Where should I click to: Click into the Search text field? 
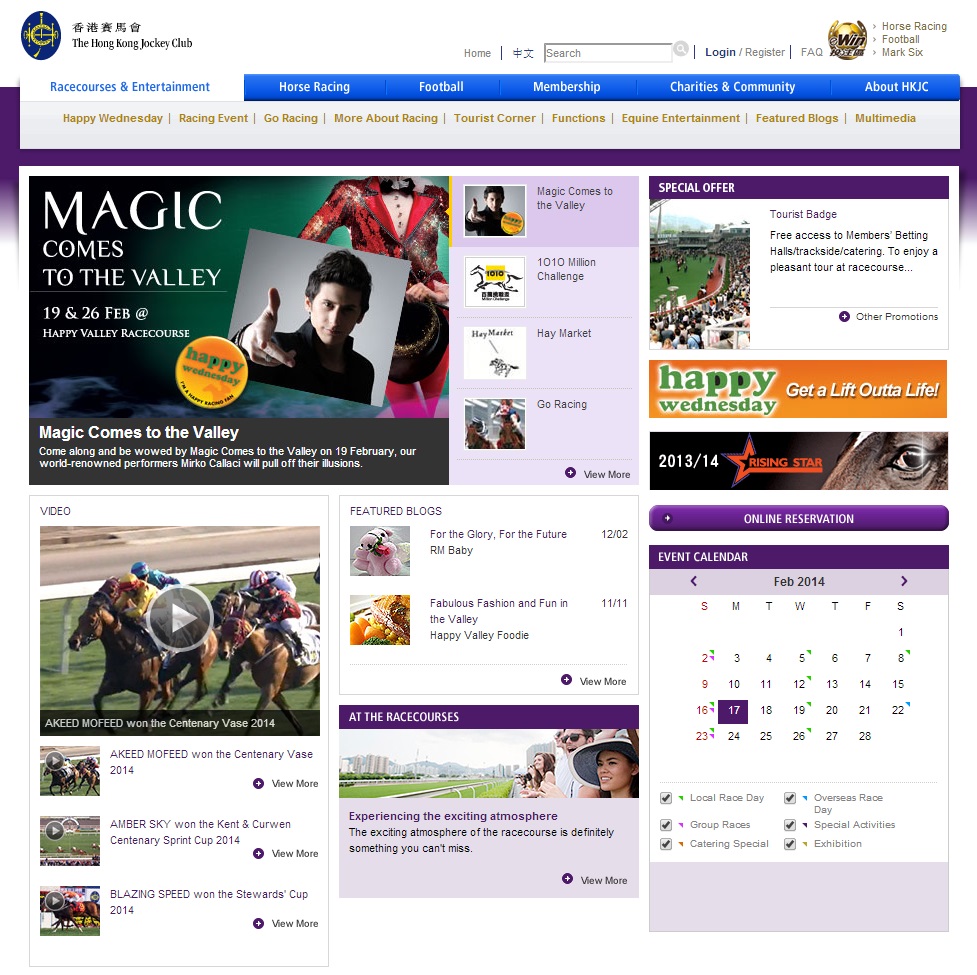(x=607, y=53)
